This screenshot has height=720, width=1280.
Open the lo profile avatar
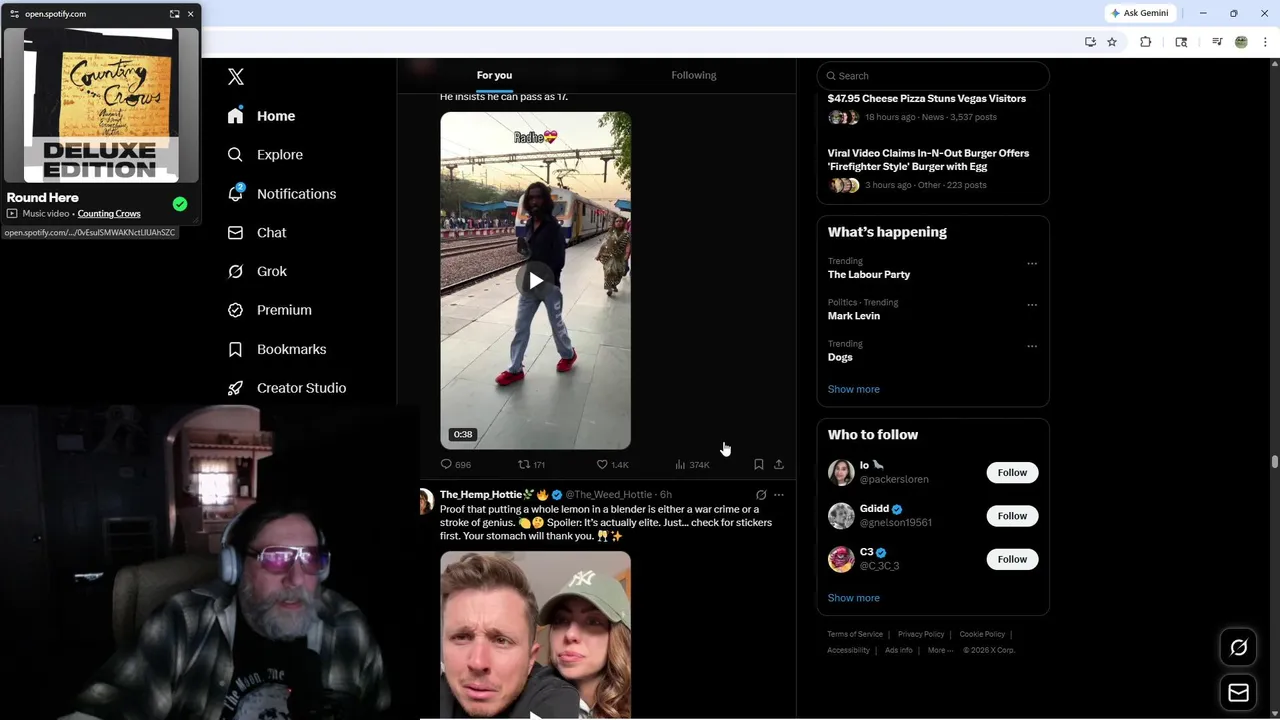coord(841,473)
